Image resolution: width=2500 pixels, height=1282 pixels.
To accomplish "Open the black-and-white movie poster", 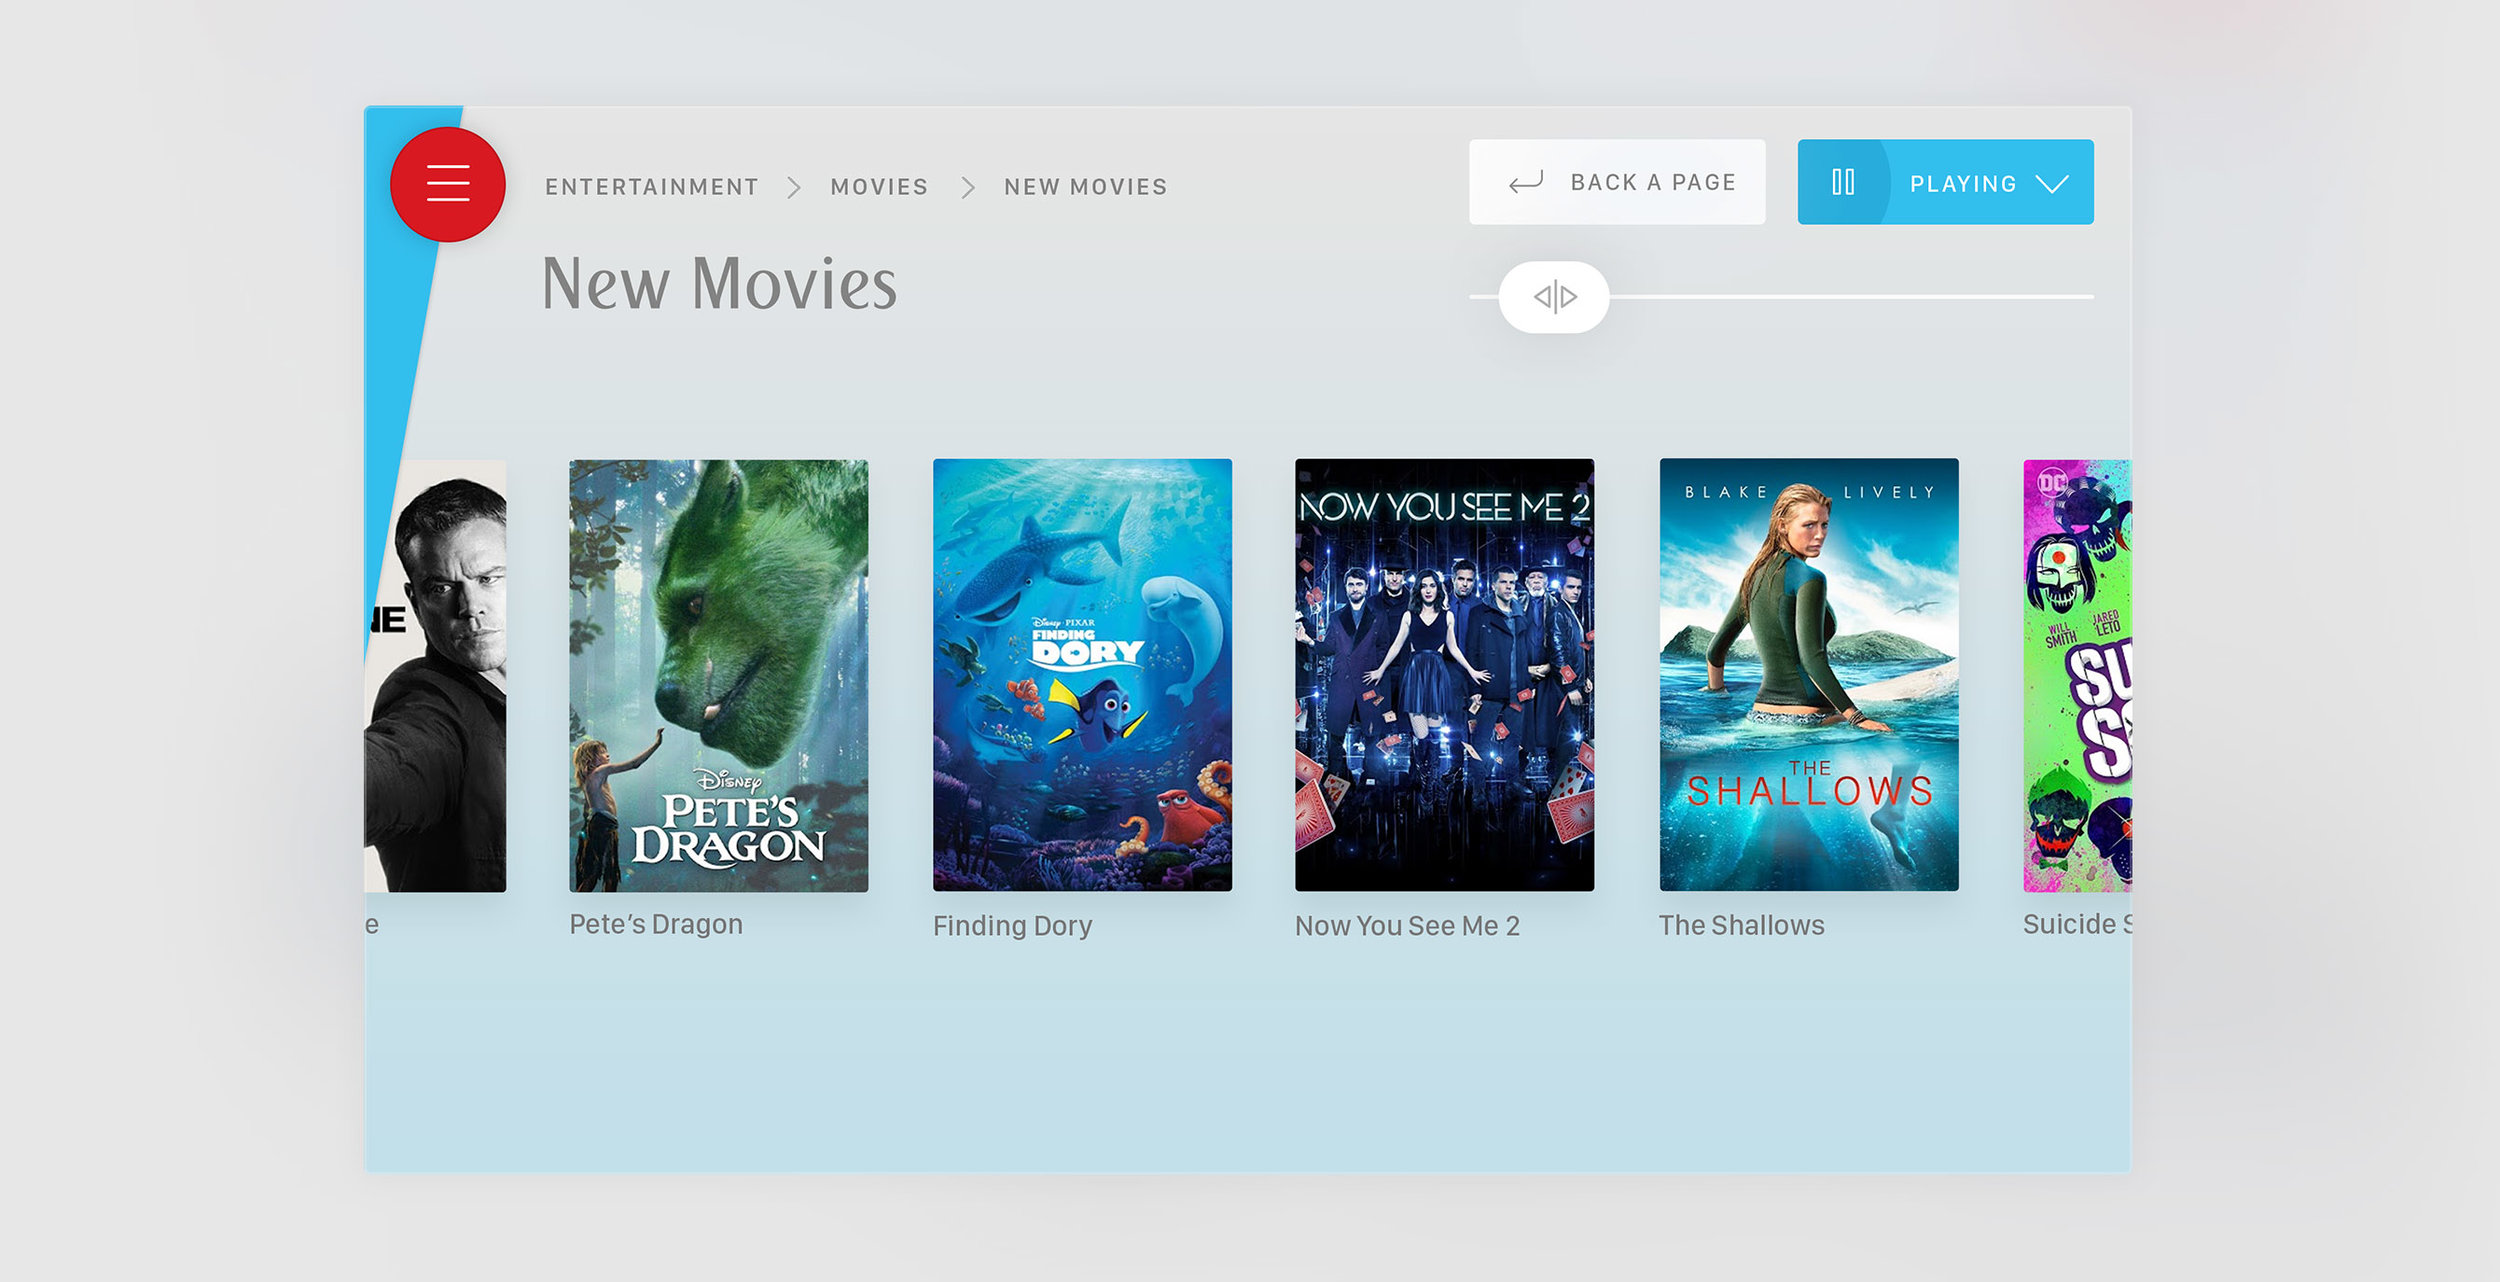I will click(x=435, y=676).
